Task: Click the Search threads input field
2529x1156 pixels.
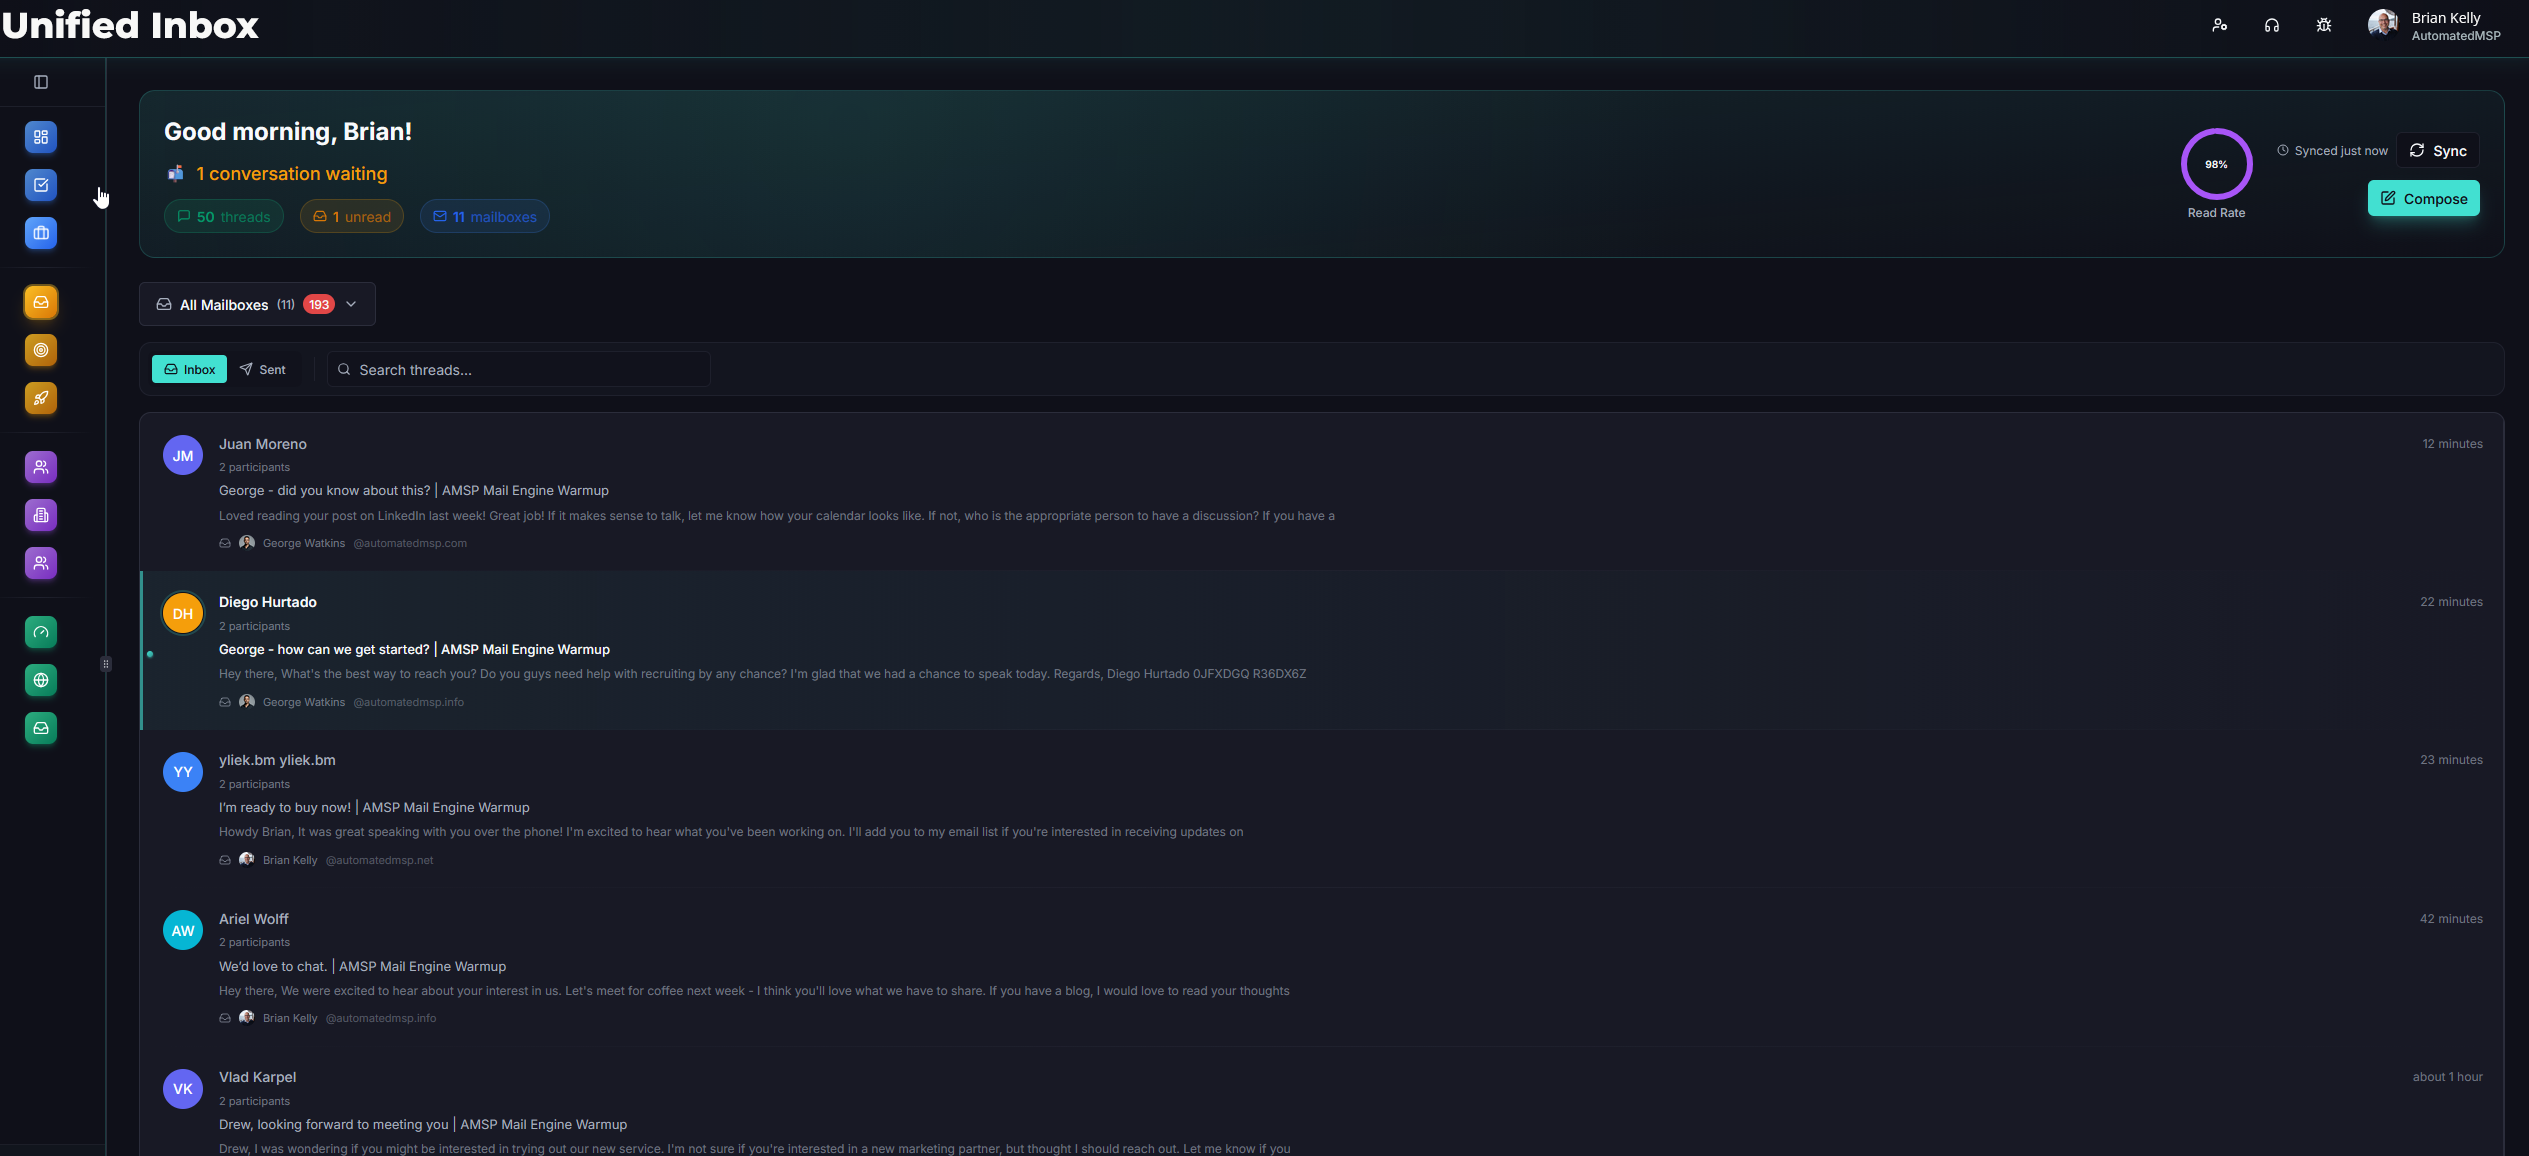Action: [520, 370]
